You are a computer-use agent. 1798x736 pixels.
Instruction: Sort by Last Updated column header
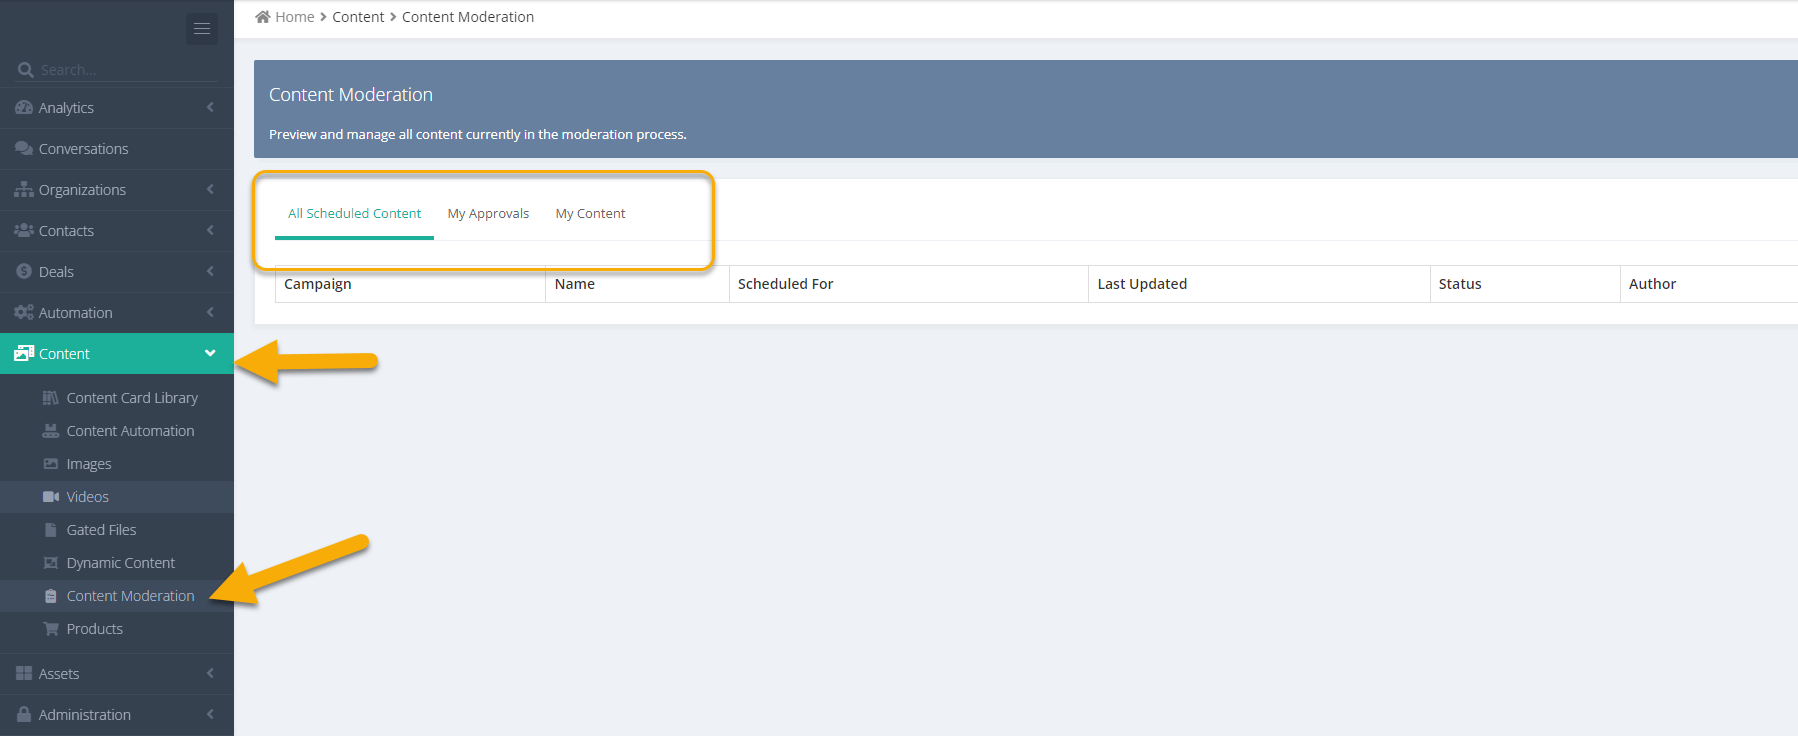click(x=1259, y=284)
